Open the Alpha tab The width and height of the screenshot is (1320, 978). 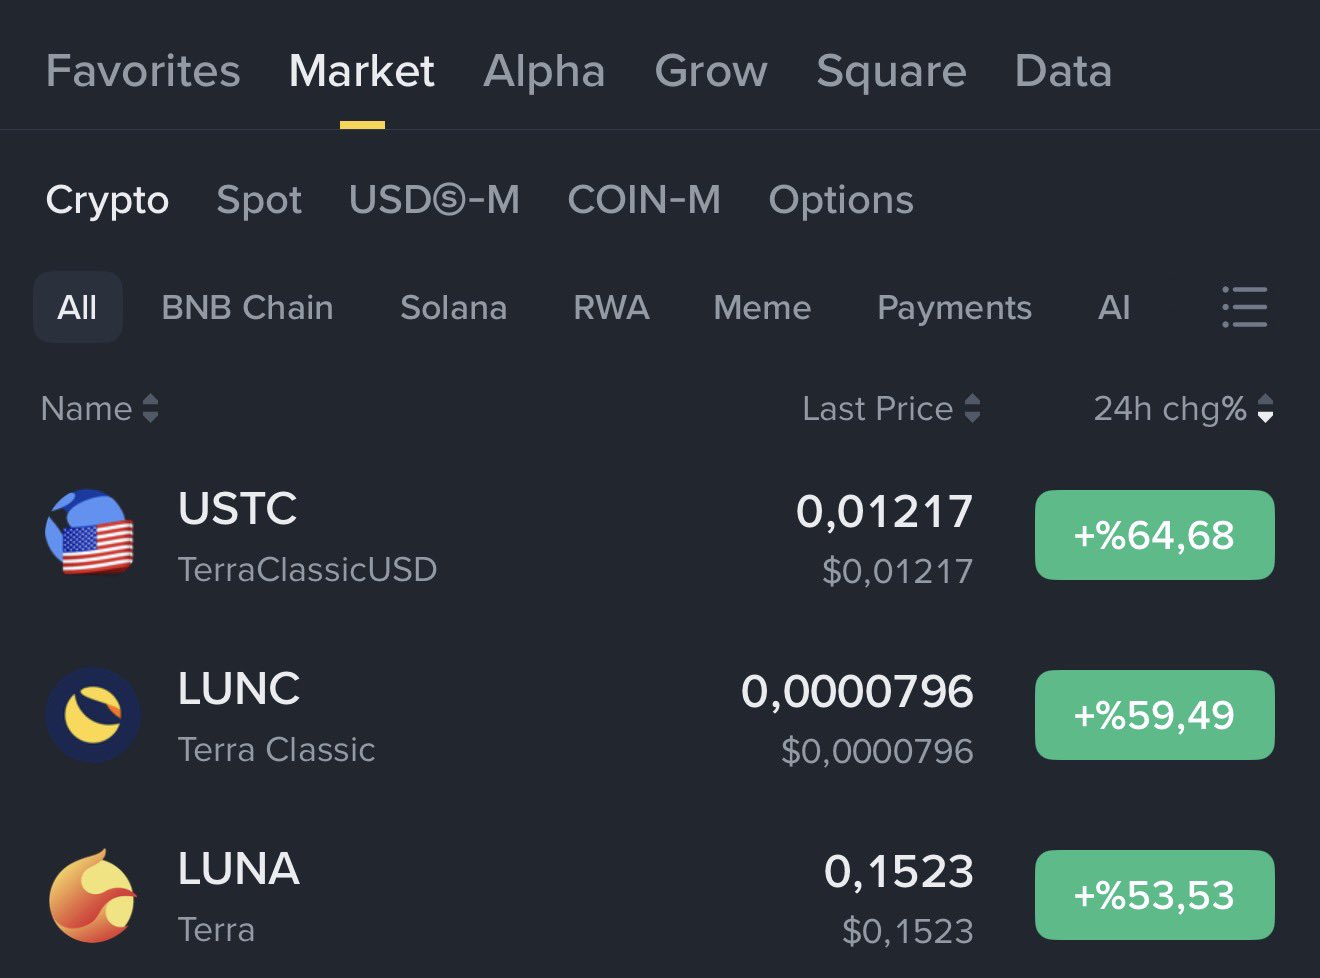[544, 71]
